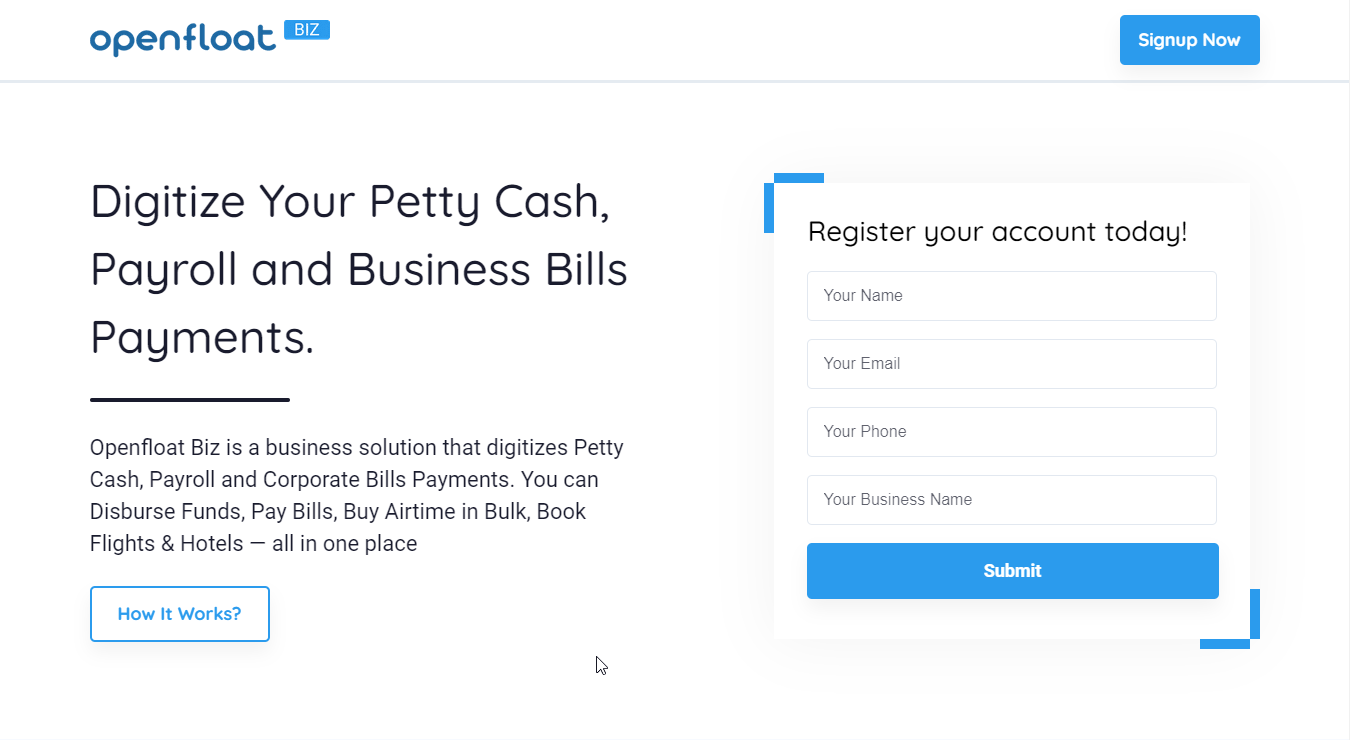Click the dark divider line under the headline
Image resolution: width=1350 pixels, height=740 pixels.
click(x=190, y=400)
